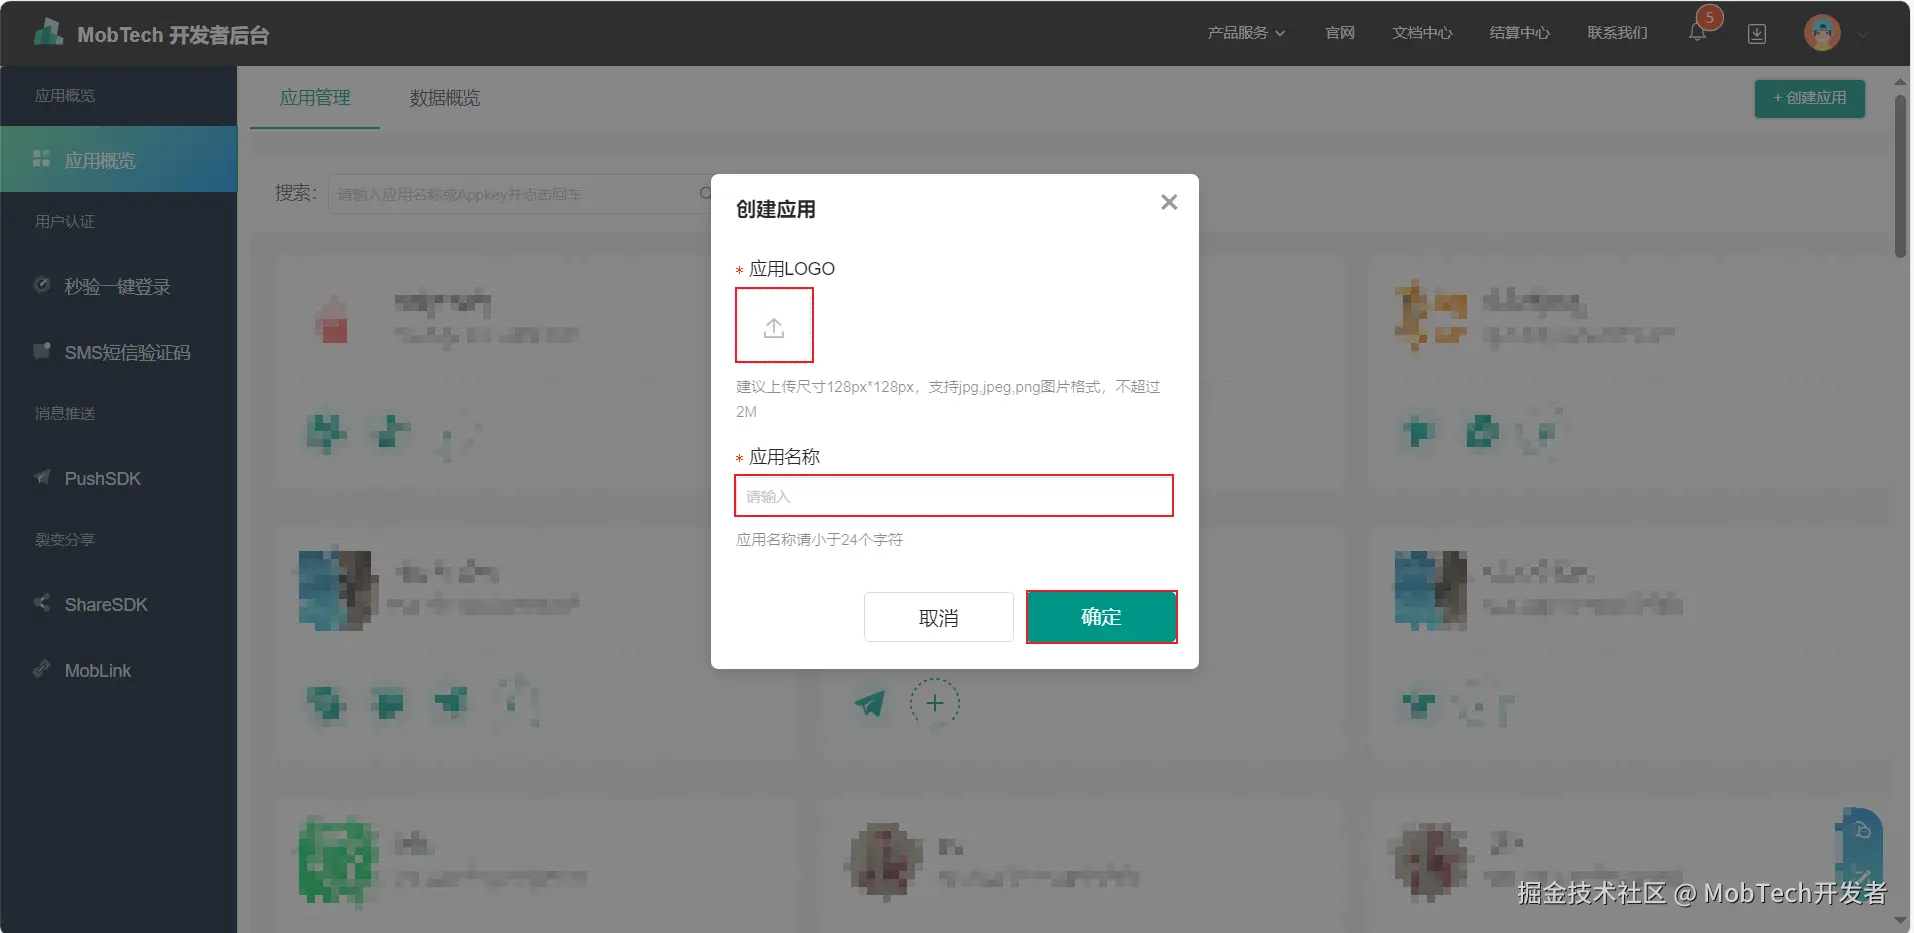Image resolution: width=1914 pixels, height=933 pixels.
Task: Click the search magnifier icon
Action: 705,194
